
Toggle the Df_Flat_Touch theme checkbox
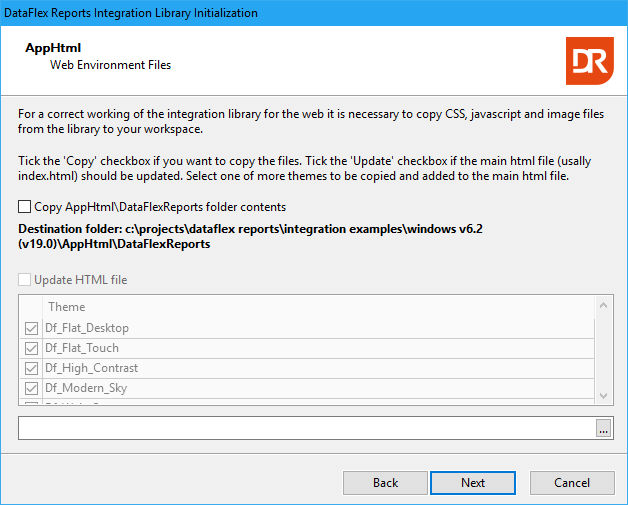click(31, 348)
